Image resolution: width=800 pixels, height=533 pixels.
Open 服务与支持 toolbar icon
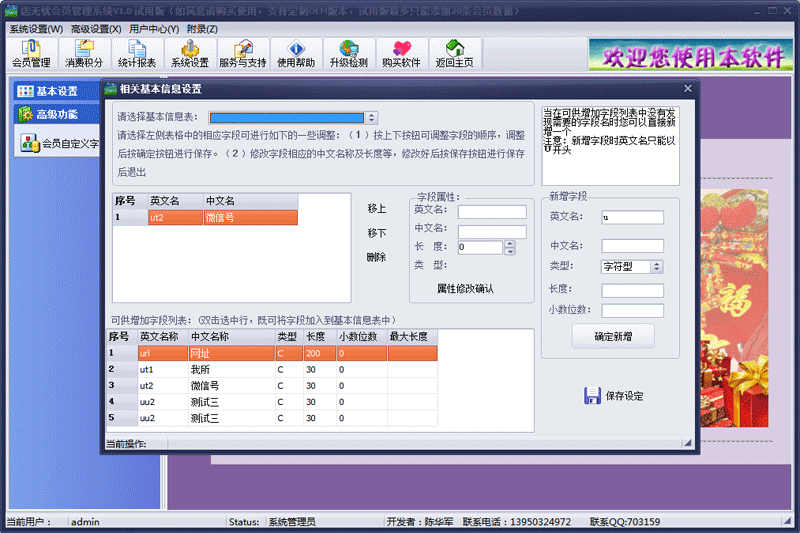[x=243, y=54]
